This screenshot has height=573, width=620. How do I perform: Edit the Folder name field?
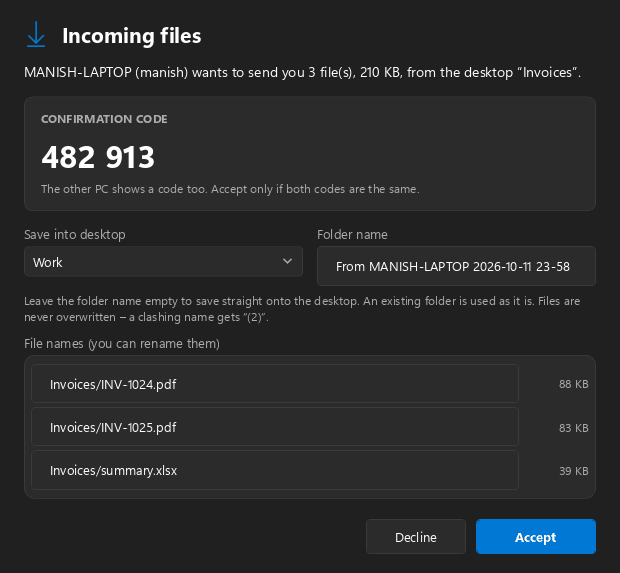[456, 266]
